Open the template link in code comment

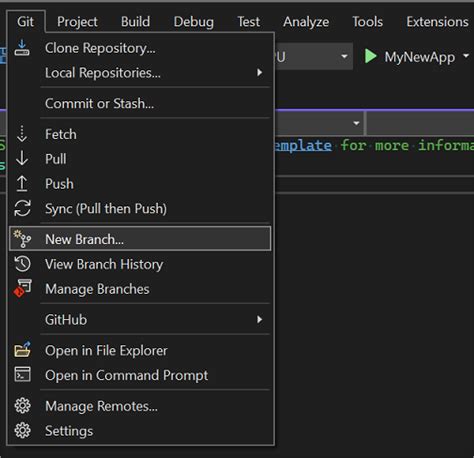[x=303, y=146]
